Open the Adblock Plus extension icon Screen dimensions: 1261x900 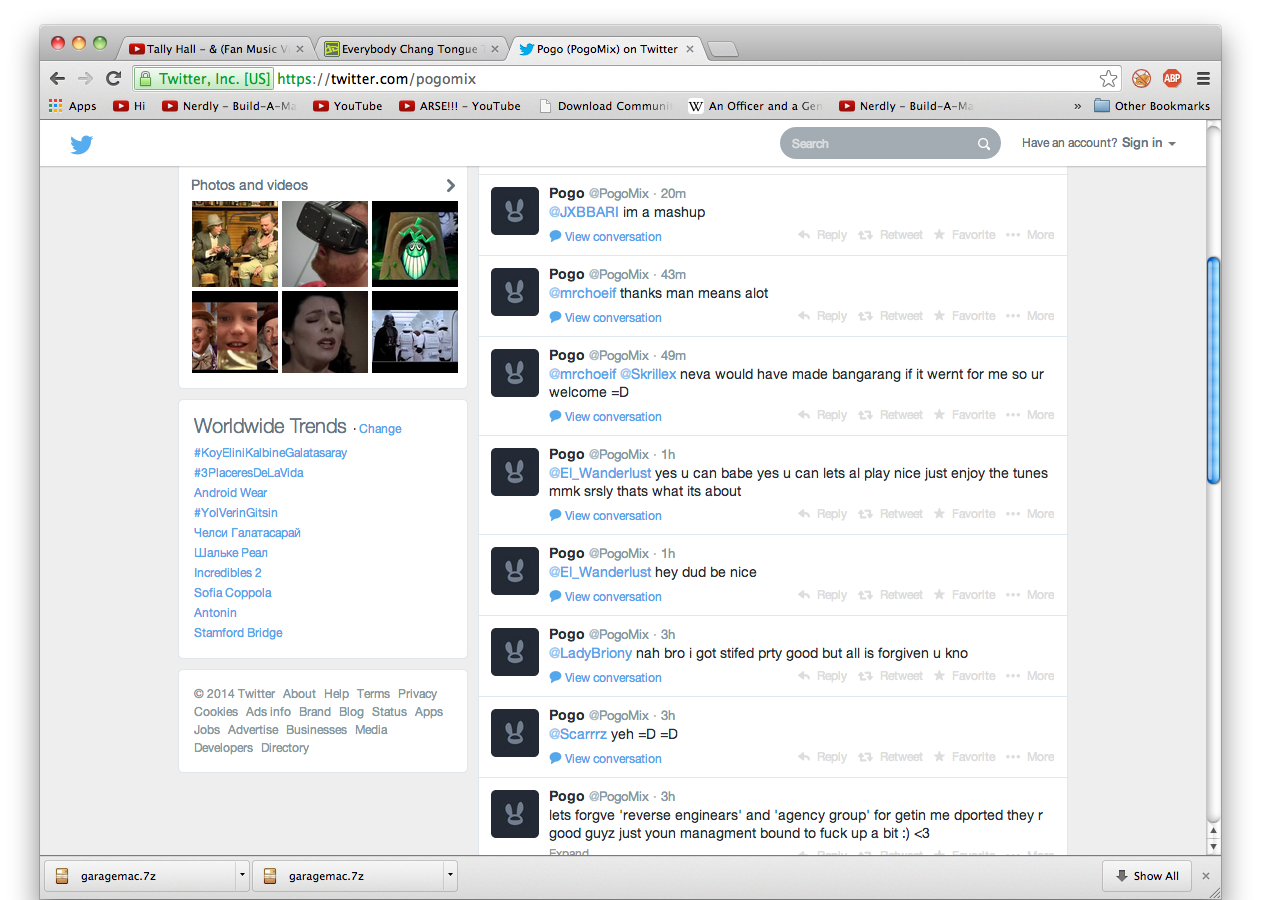(1171, 79)
